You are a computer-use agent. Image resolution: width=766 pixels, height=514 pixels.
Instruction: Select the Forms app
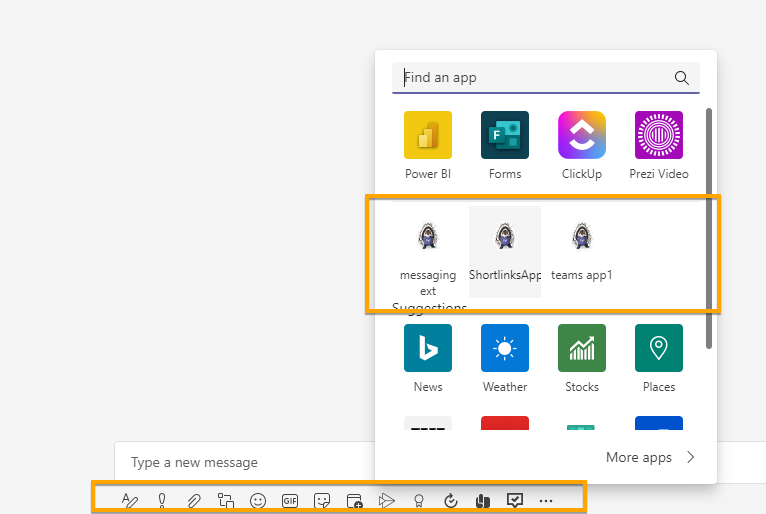(505, 146)
